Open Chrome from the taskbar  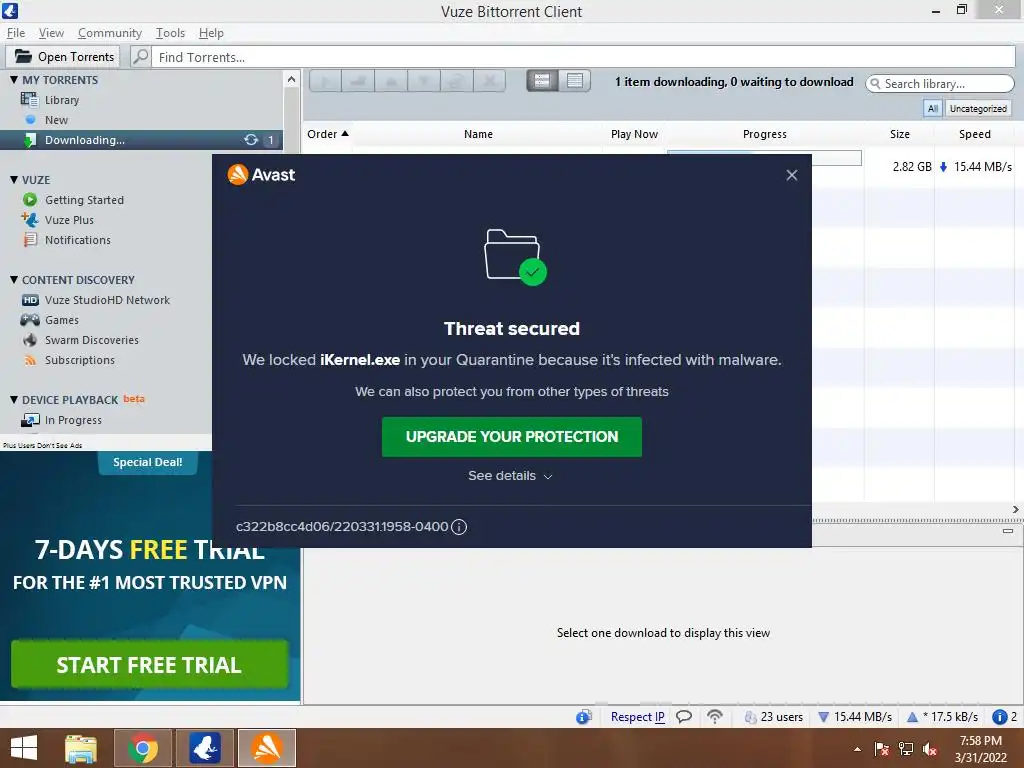pos(142,748)
